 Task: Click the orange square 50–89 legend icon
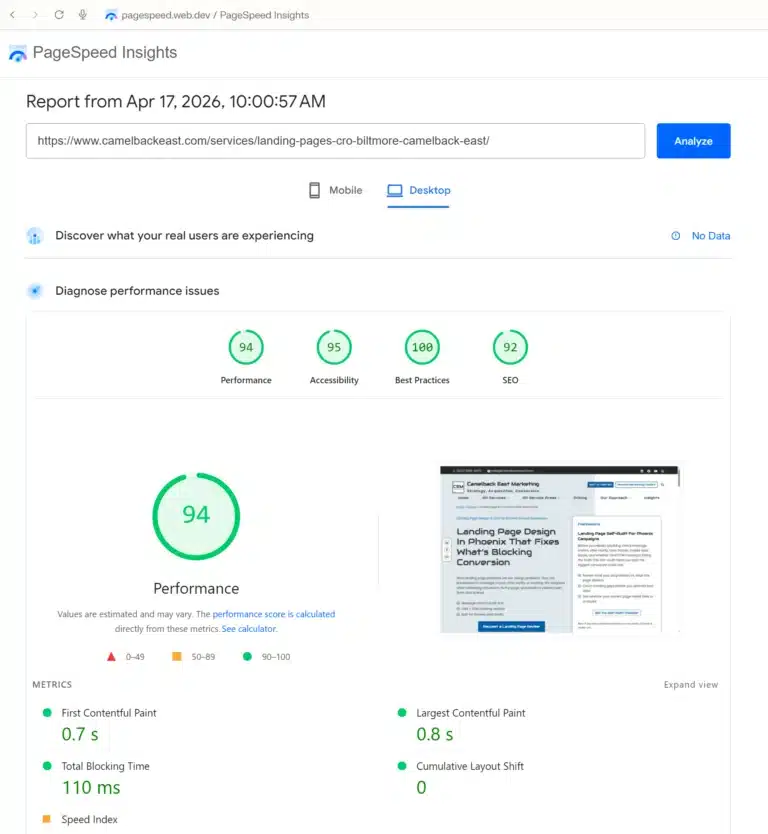177,656
